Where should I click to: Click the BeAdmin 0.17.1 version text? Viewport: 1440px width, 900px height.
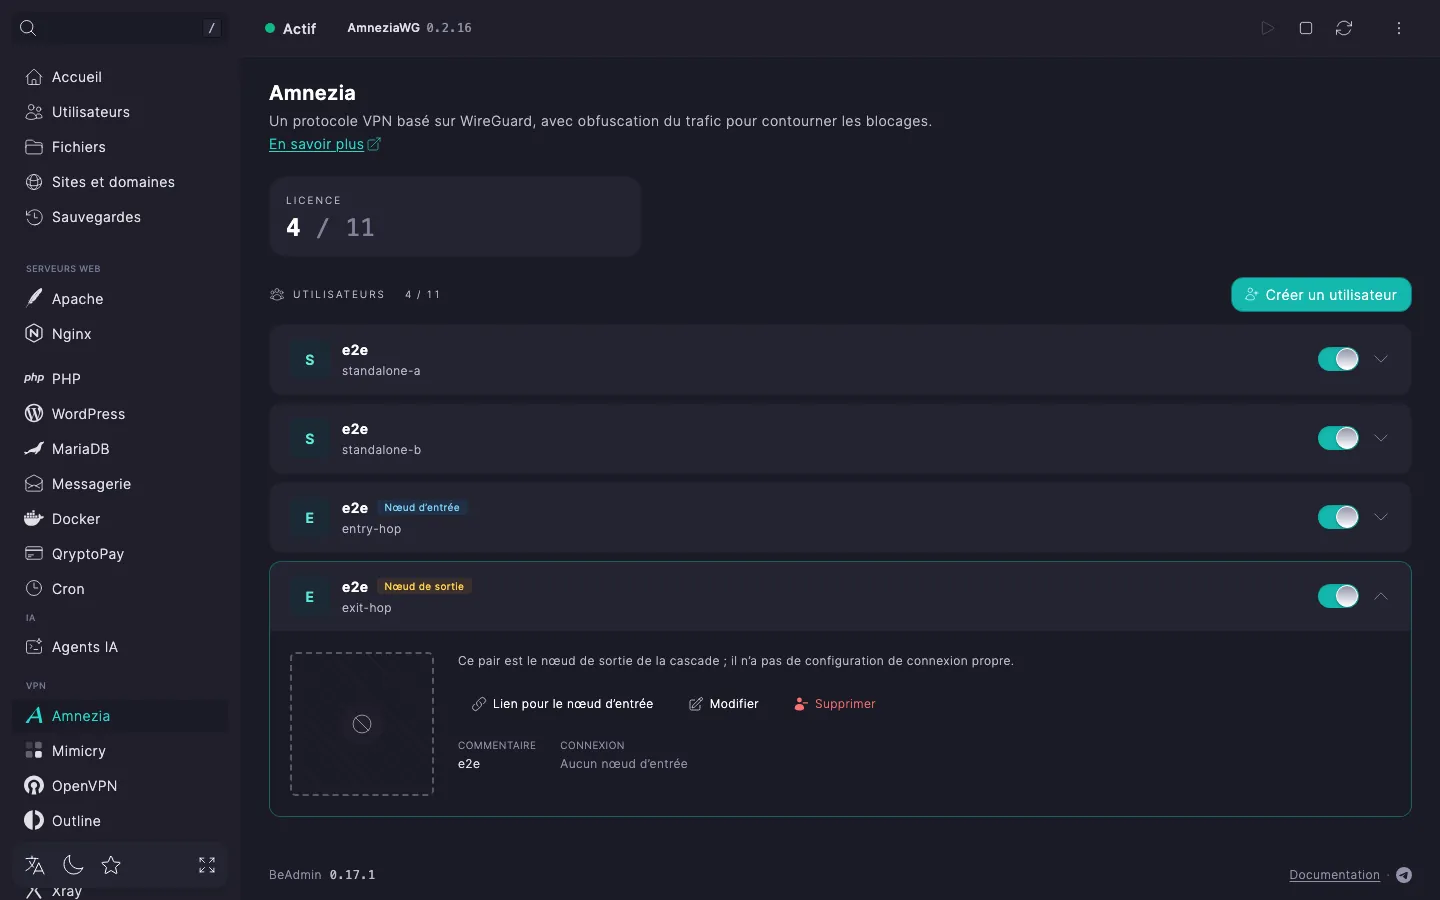click(322, 875)
